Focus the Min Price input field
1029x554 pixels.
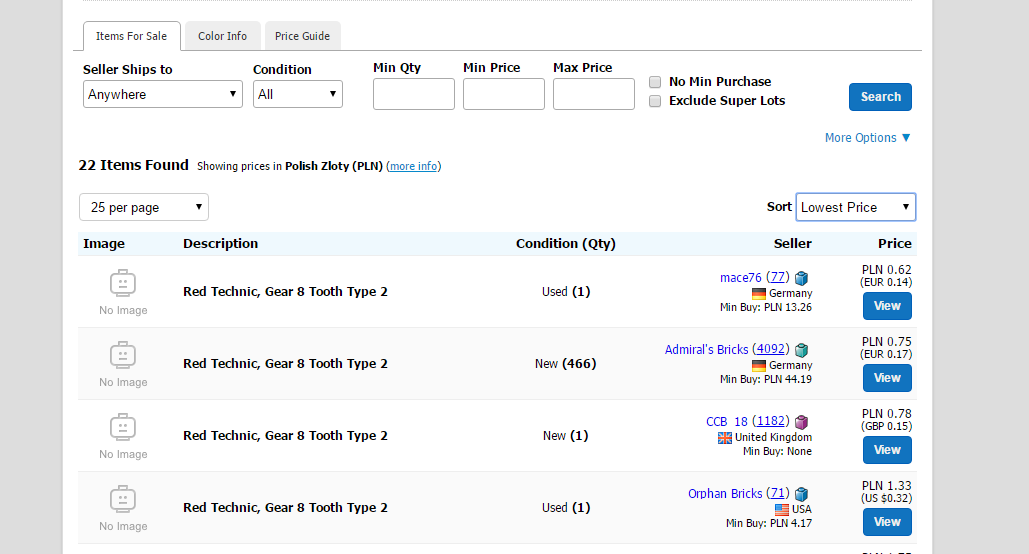[503, 94]
